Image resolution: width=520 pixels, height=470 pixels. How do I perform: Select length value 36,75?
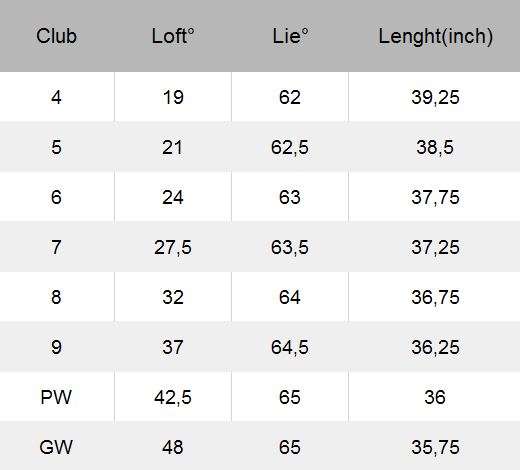pos(435,298)
